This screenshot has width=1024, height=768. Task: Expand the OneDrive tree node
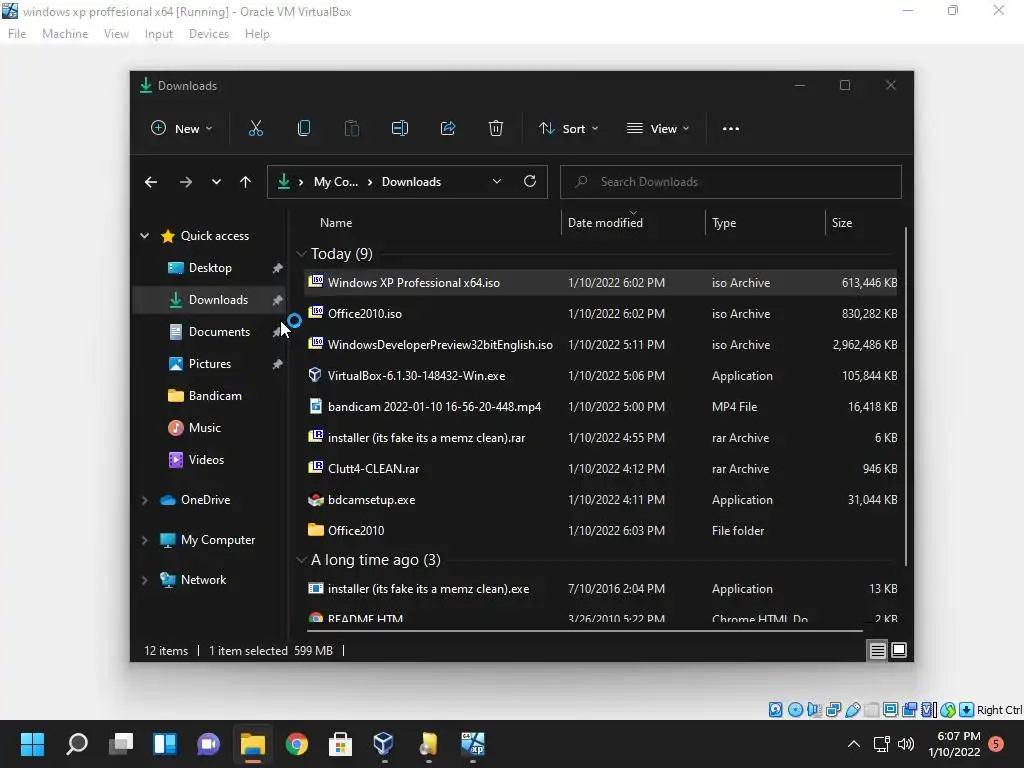144,500
